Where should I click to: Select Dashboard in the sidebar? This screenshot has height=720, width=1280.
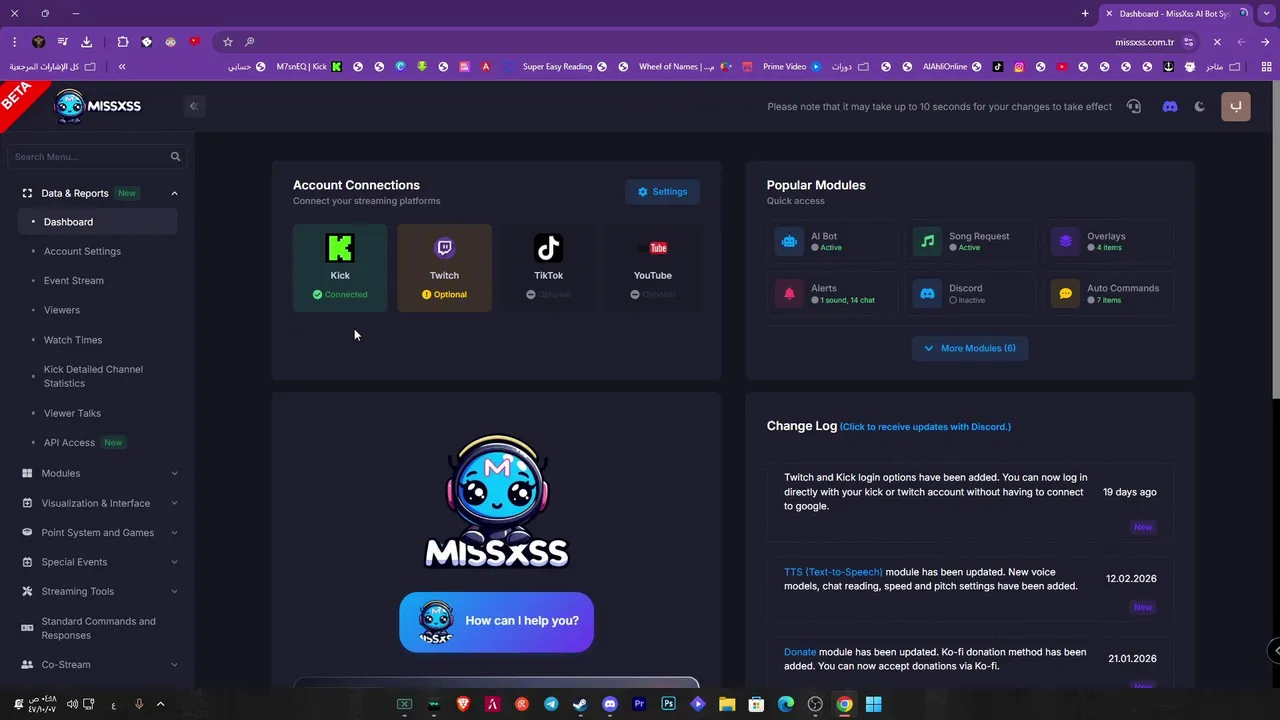pos(98,222)
